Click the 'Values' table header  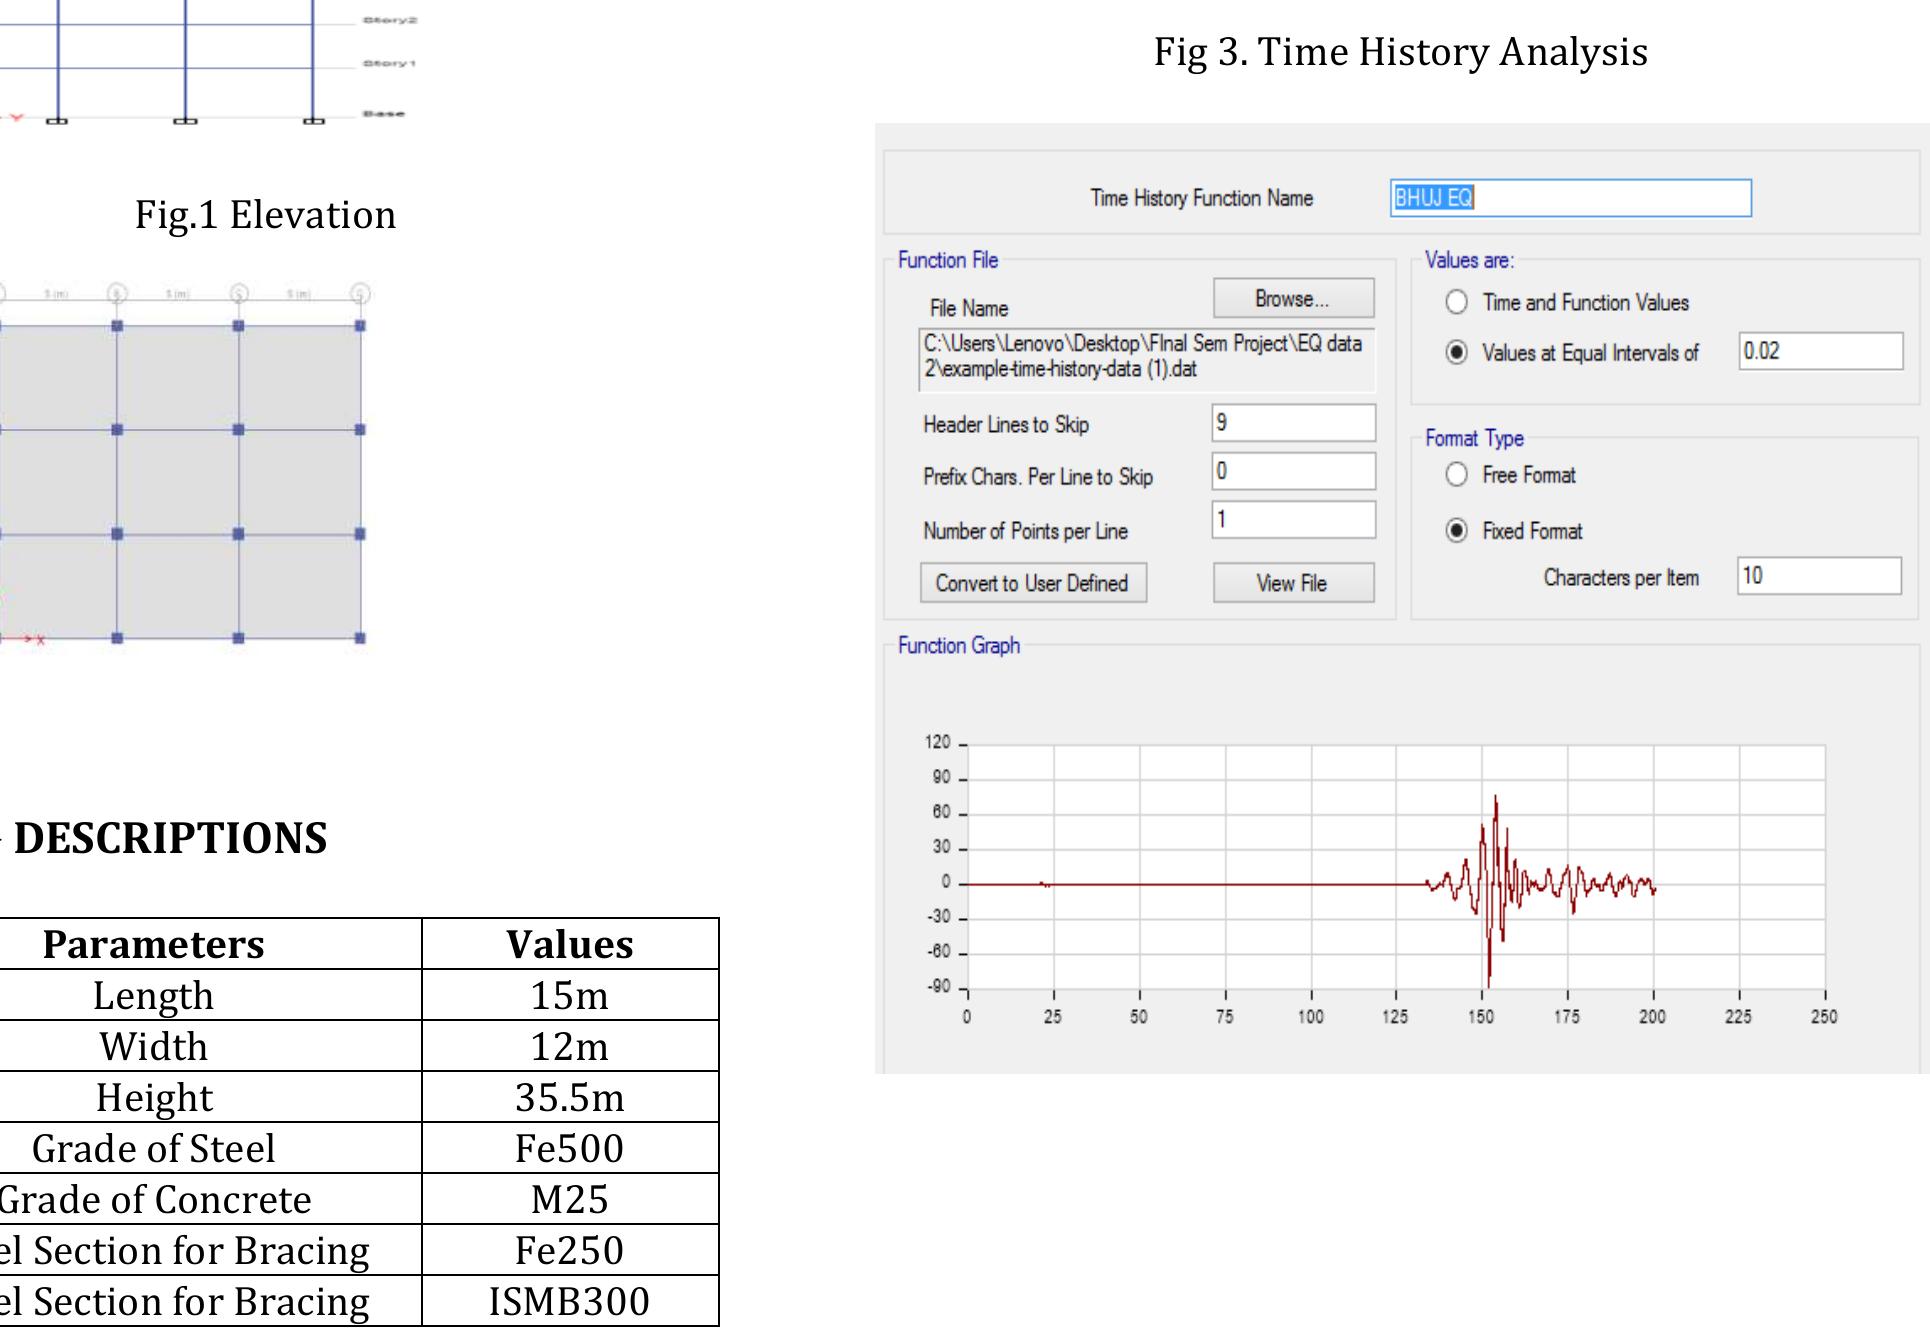[570, 944]
